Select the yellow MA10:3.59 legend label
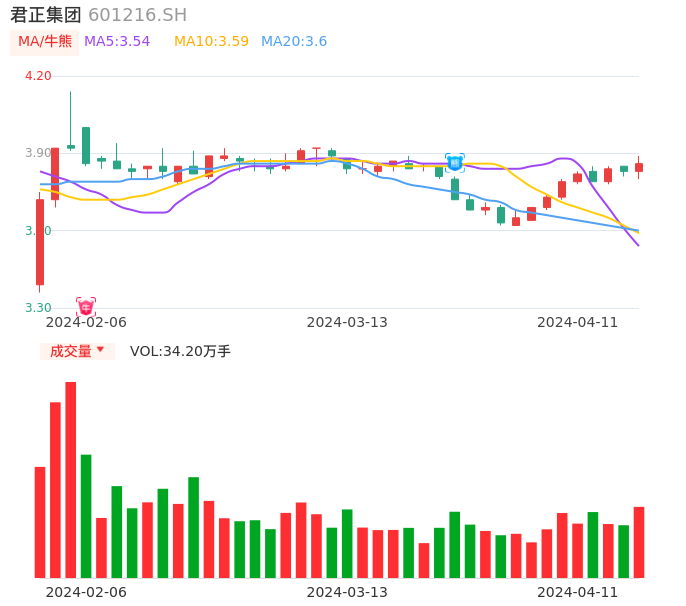 point(211,42)
